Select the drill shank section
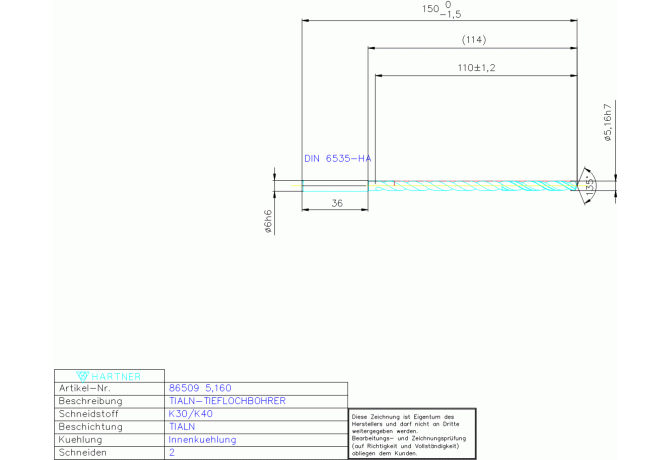Viewport: 670px width, 460px height. pos(335,184)
